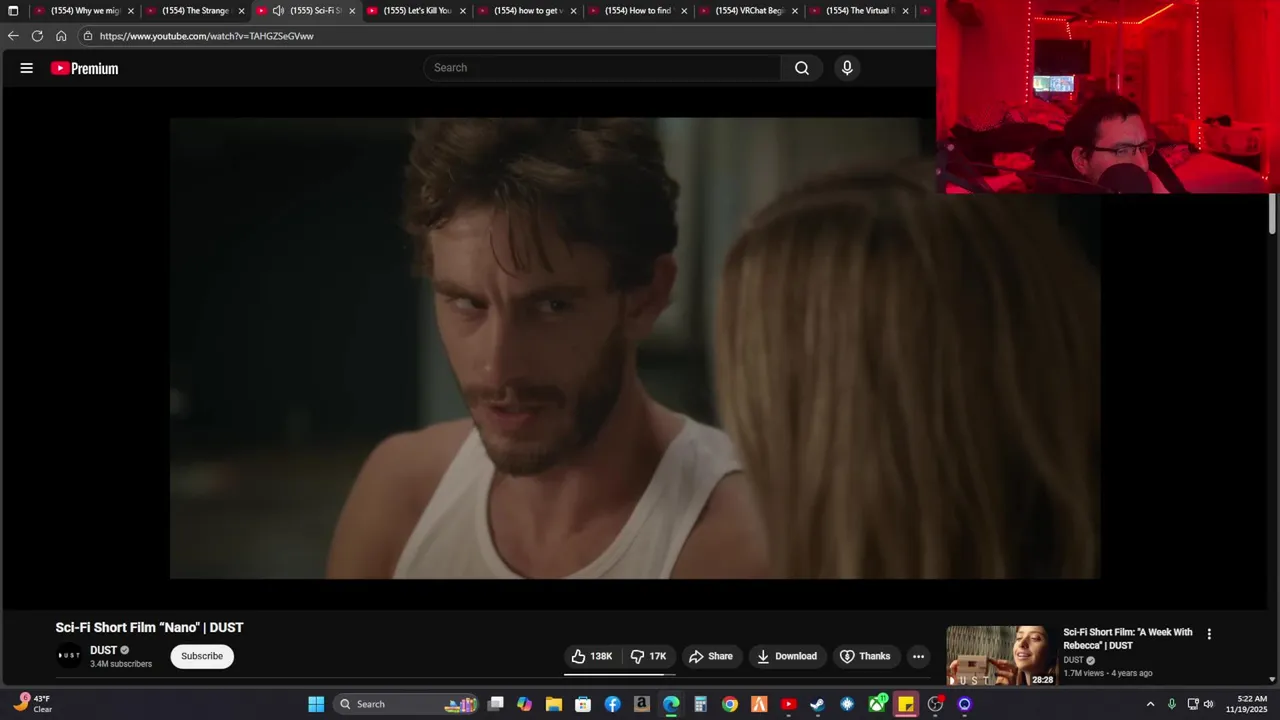
Task: Open Steam from taskbar
Action: point(817,704)
